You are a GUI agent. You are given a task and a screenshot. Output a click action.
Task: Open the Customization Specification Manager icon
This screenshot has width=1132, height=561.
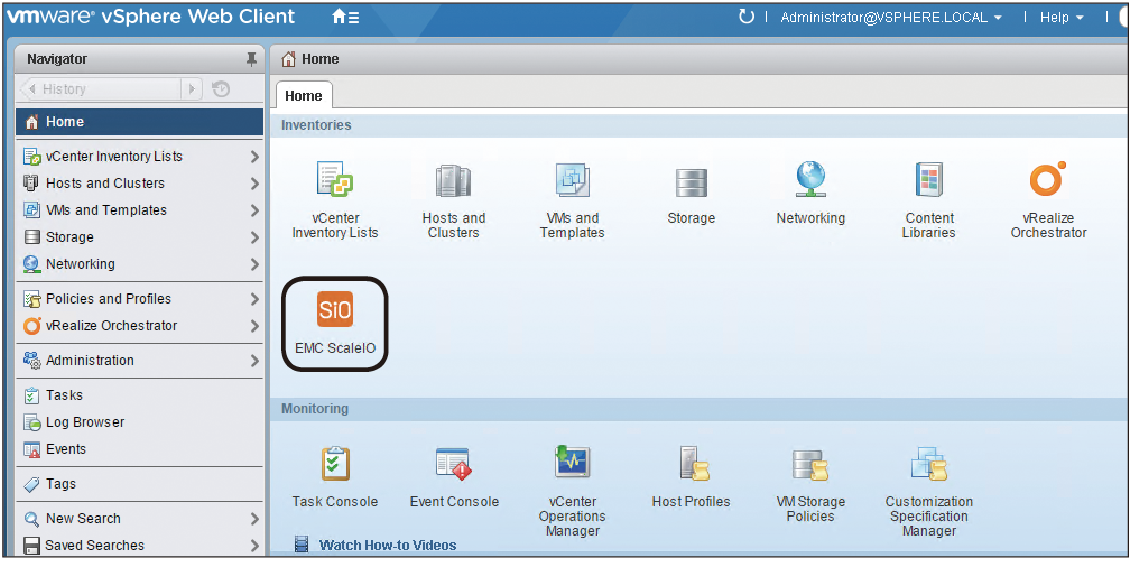pos(929,464)
